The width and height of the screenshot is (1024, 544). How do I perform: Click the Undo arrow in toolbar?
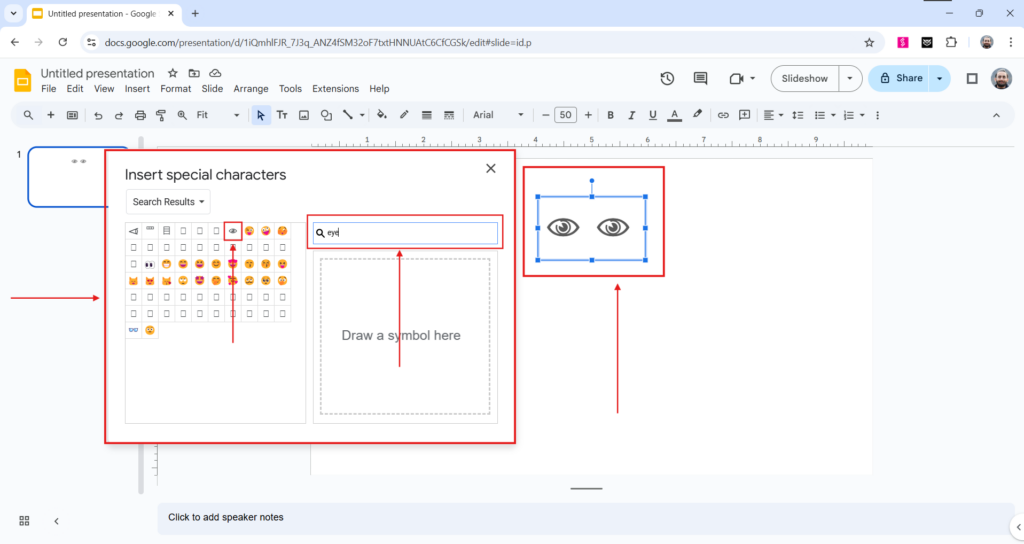click(98, 115)
